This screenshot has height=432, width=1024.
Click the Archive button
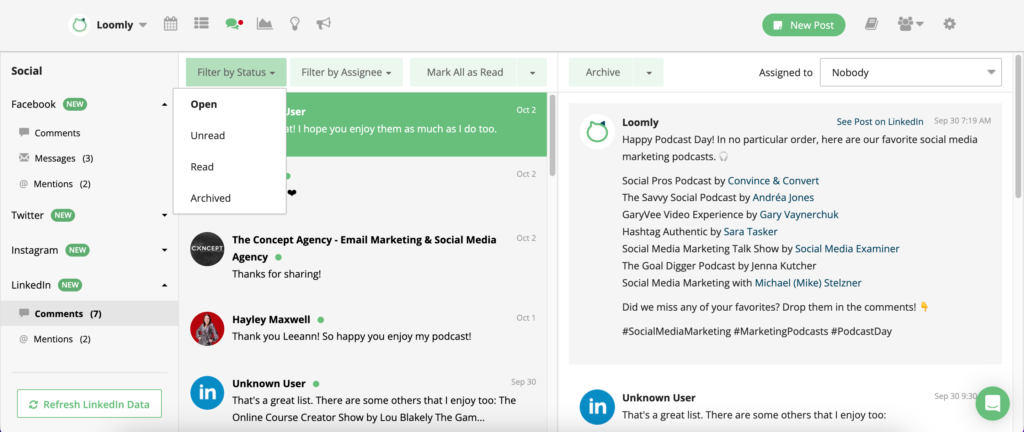602,72
